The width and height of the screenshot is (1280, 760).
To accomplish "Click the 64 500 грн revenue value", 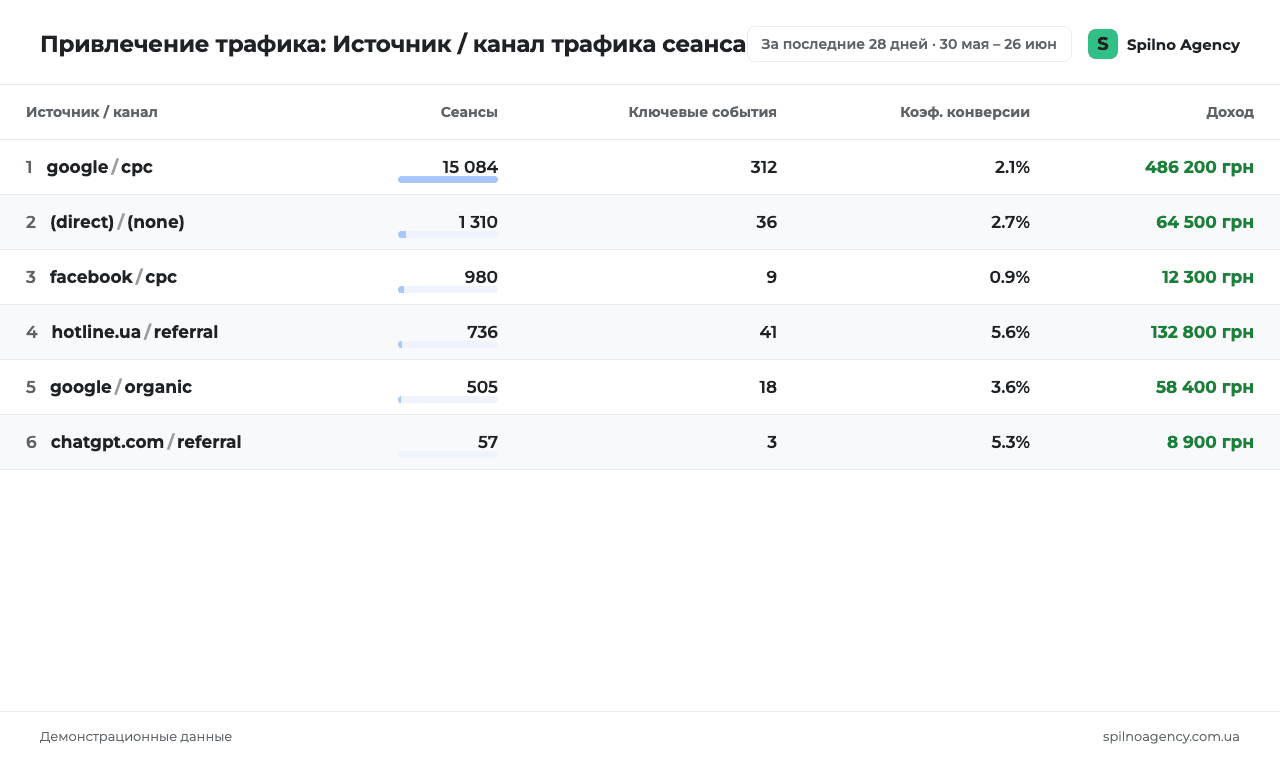I will coord(1205,222).
